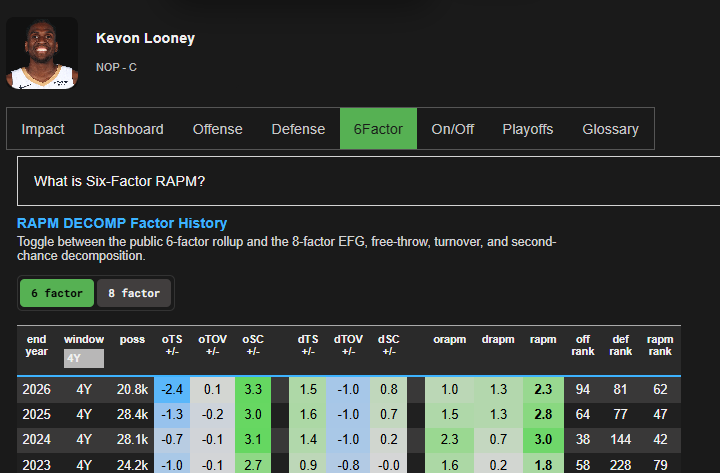Image resolution: width=720 pixels, height=473 pixels.
Task: Switch to the Dashboard tab
Action: pos(128,129)
